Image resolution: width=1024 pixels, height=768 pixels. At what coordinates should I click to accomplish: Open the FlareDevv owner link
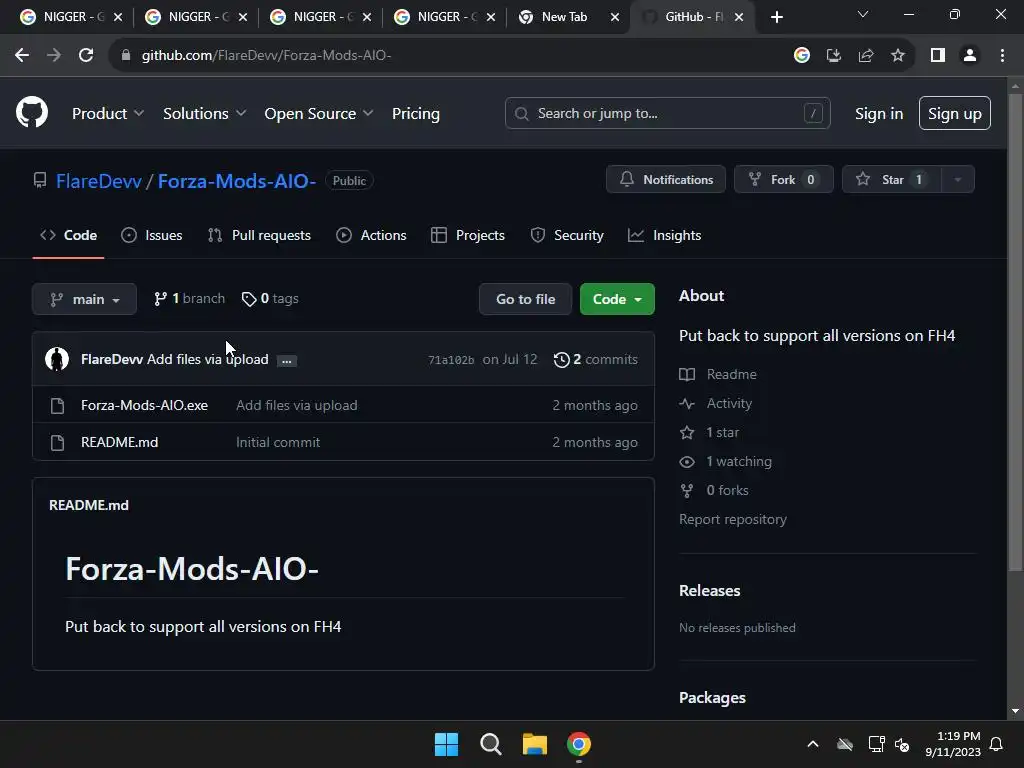coord(99,181)
